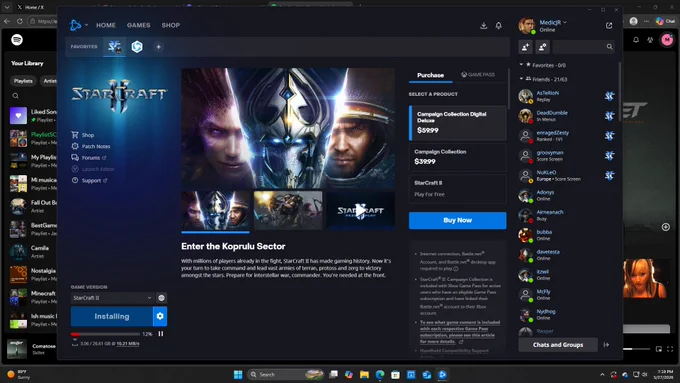Adjust the Spotify volume slider
Viewport: 680px width, 383px height.
click(637, 349)
